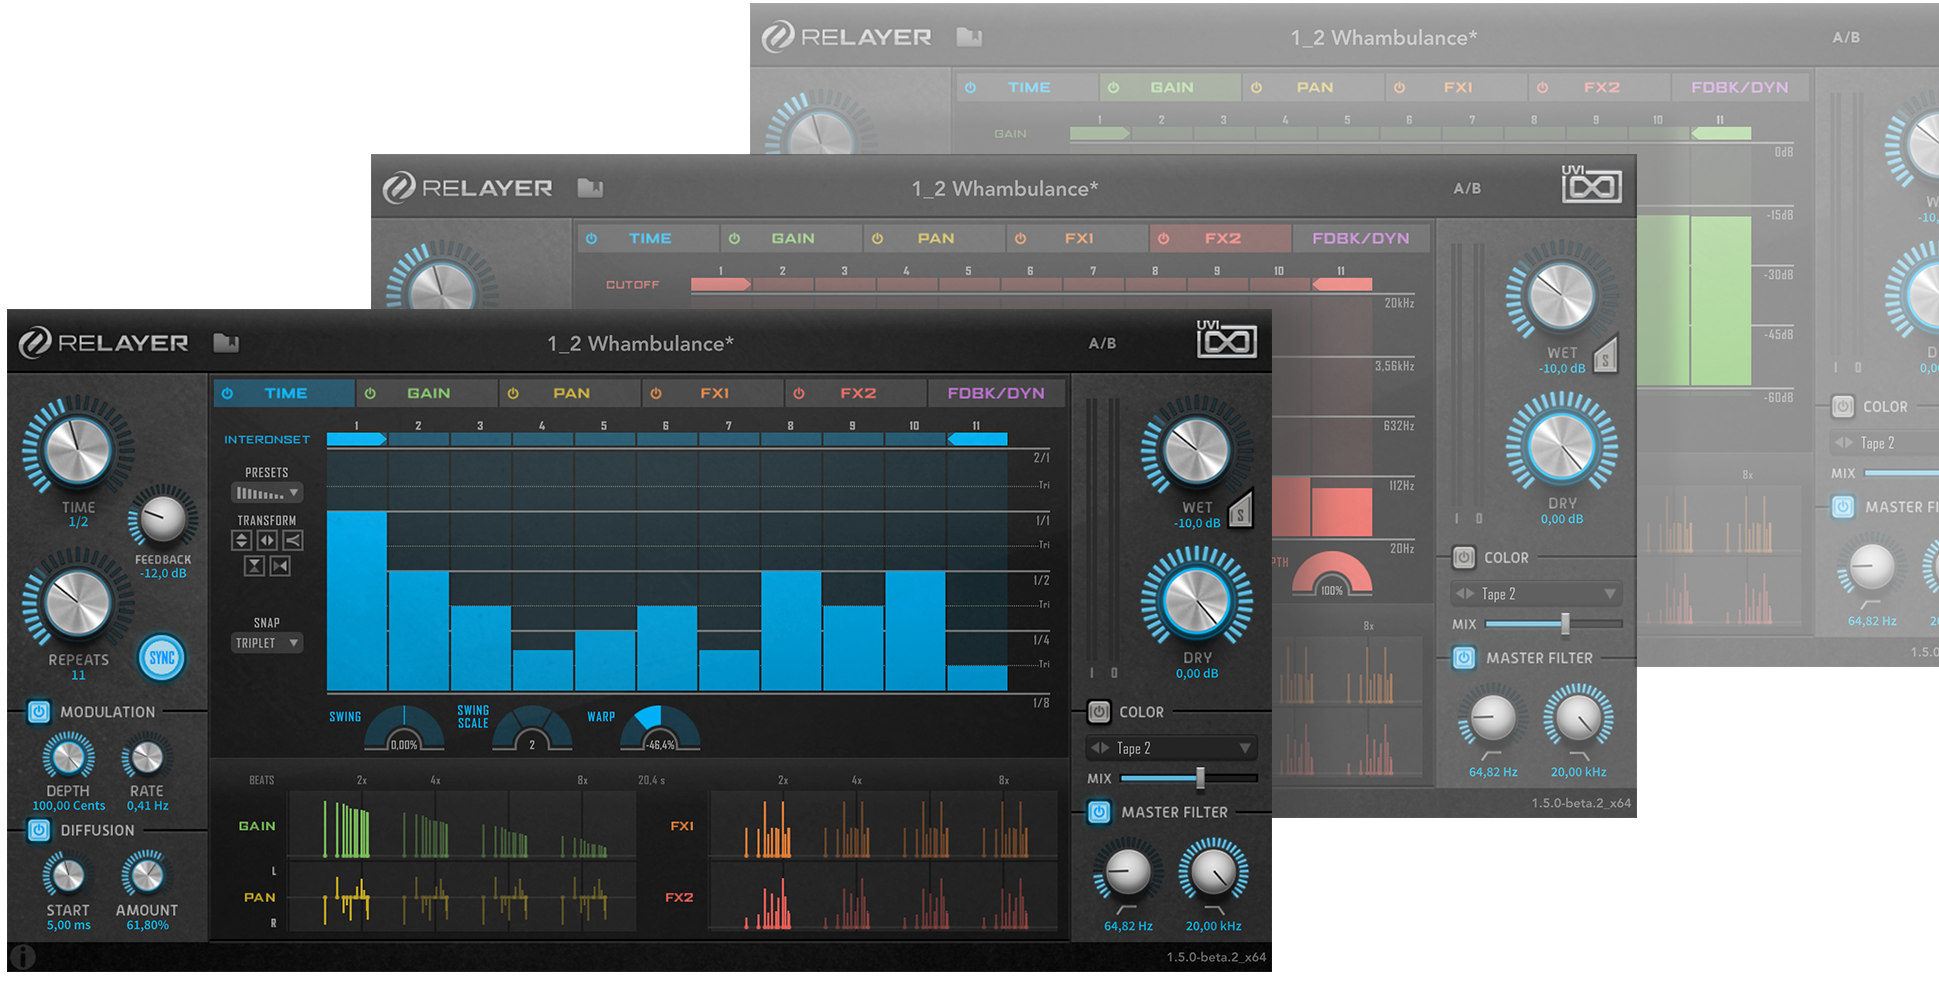
Task: Click the vertical compress transform icon
Action: click(254, 566)
